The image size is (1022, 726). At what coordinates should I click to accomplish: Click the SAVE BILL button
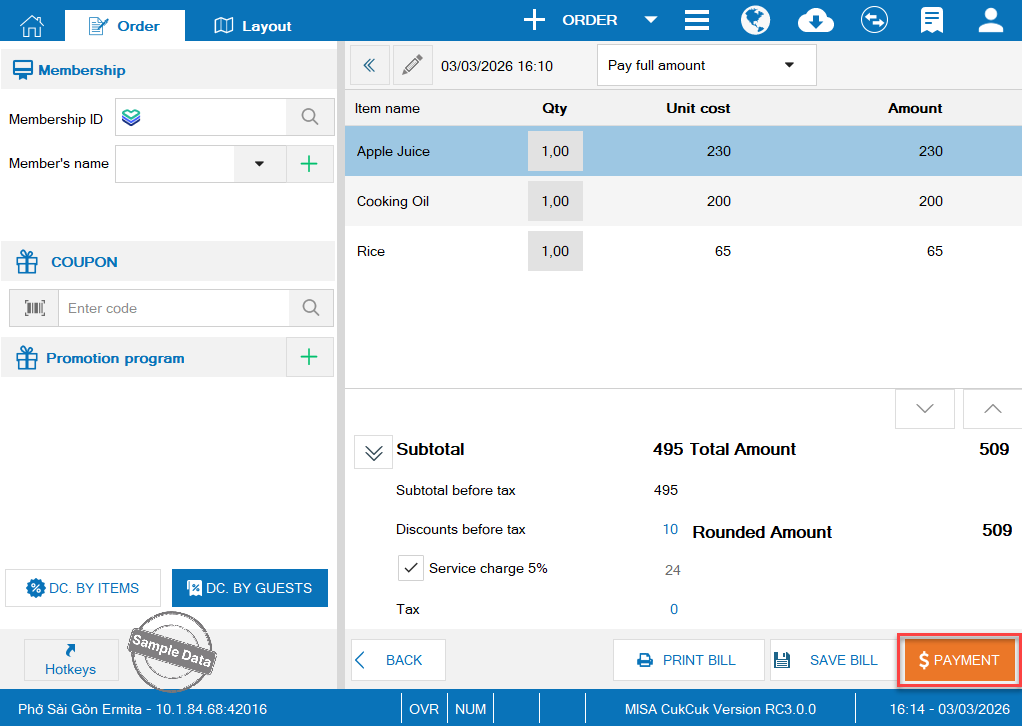(831, 660)
